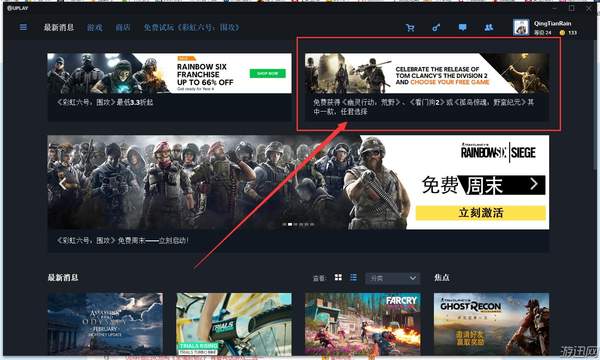
Task: Expand the news category dropdown
Action: tap(393, 278)
